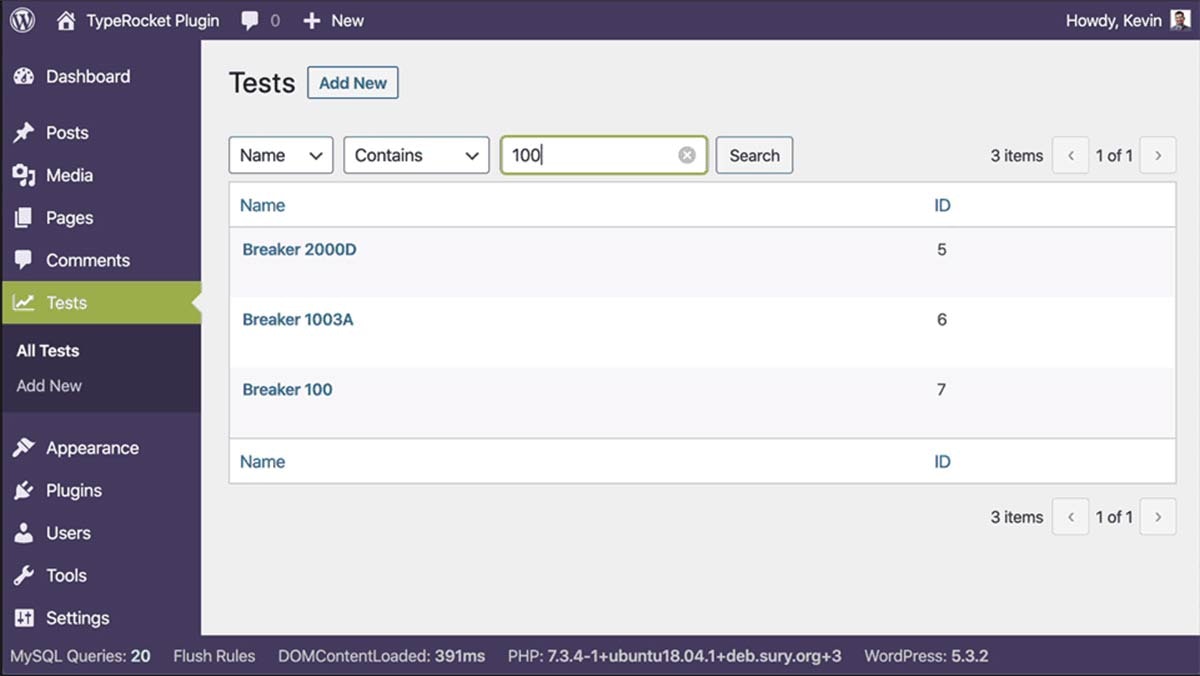This screenshot has width=1200, height=676.
Task: Click Kevin's user avatar thumbnail
Action: pos(1180,20)
